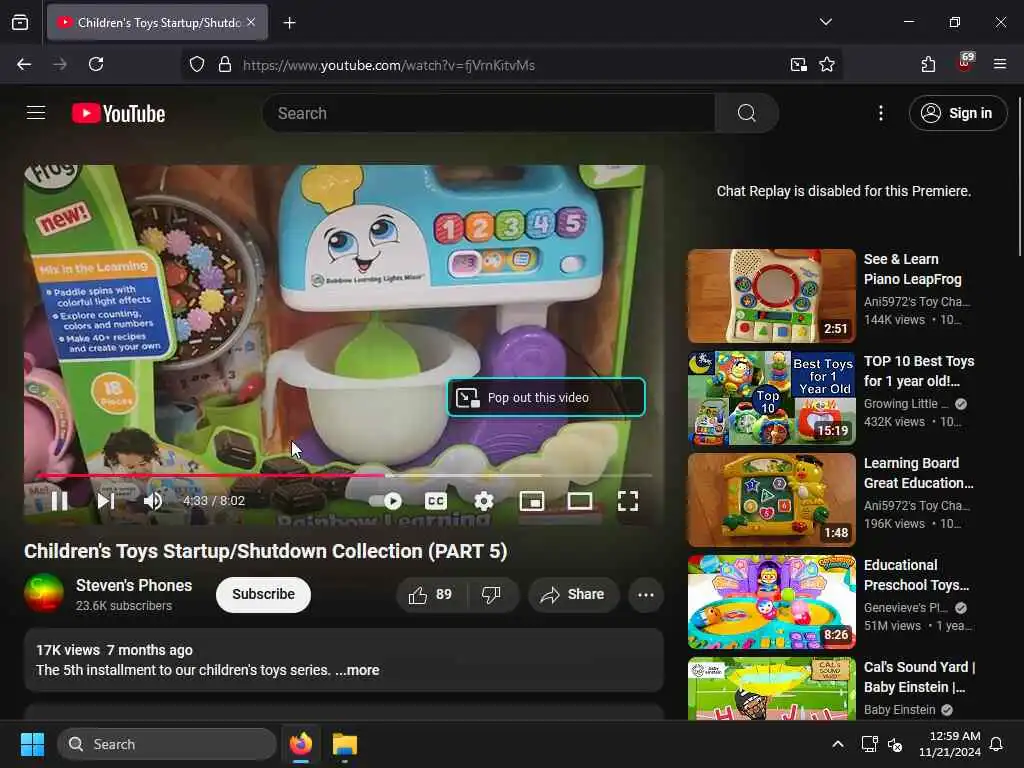Like the video with 89 likes
This screenshot has width=1024, height=768.
[430, 594]
